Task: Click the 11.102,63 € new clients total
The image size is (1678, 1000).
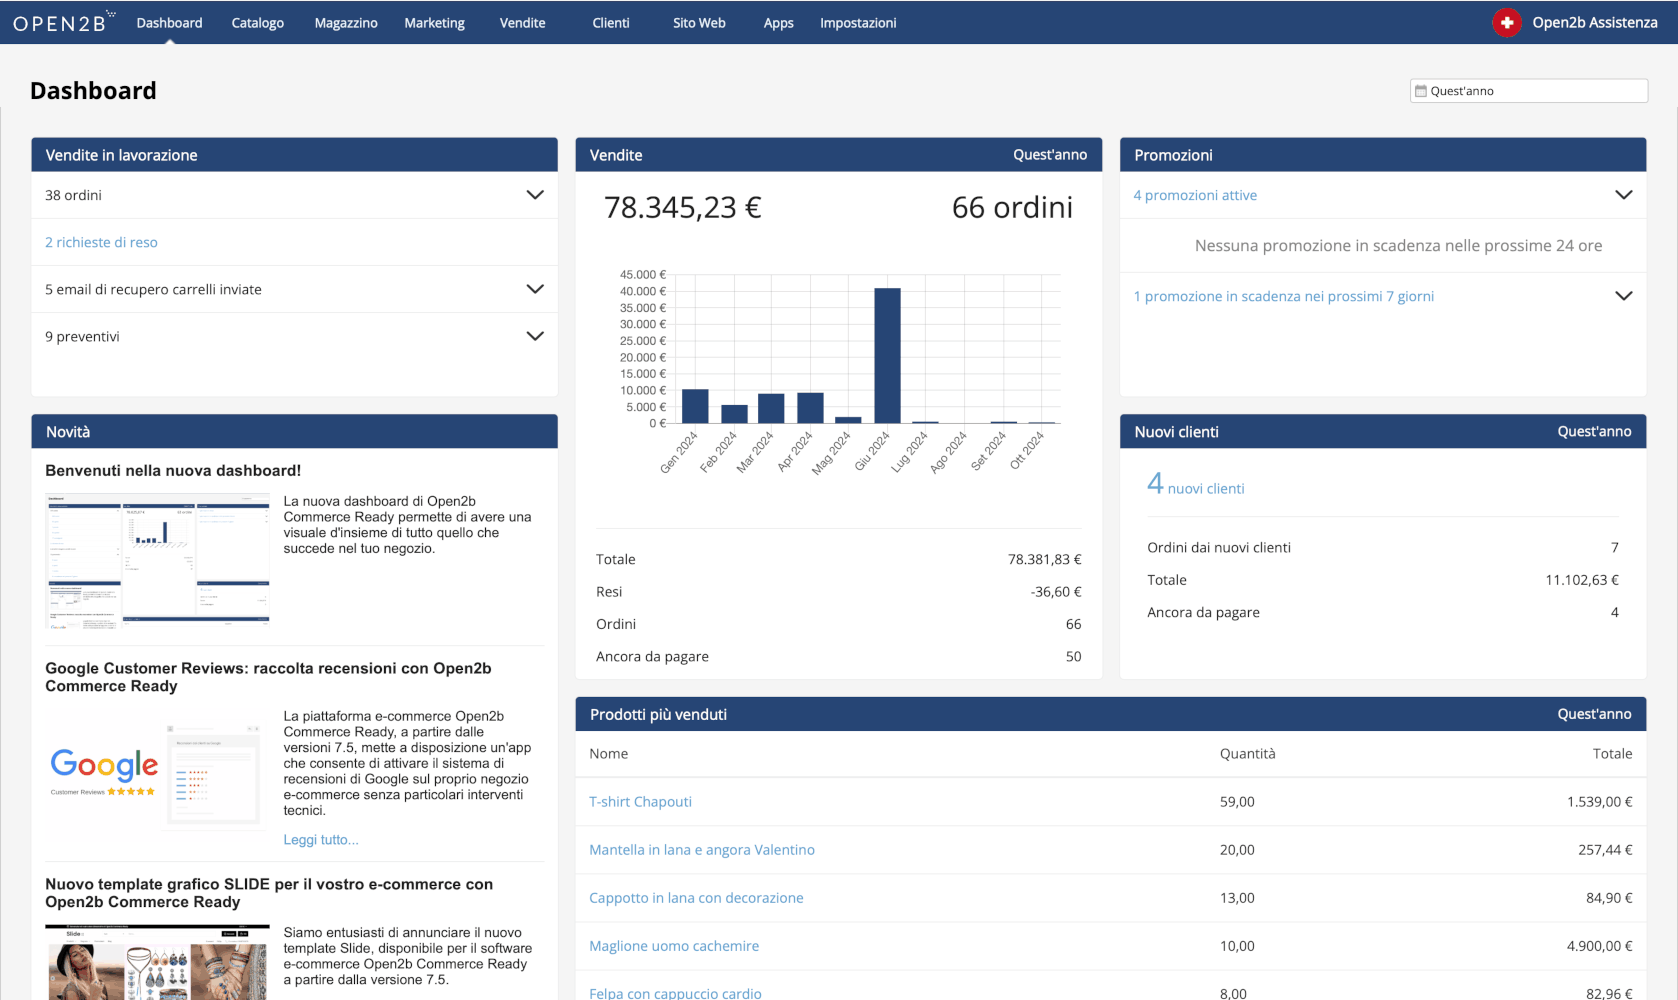Action: (1582, 580)
